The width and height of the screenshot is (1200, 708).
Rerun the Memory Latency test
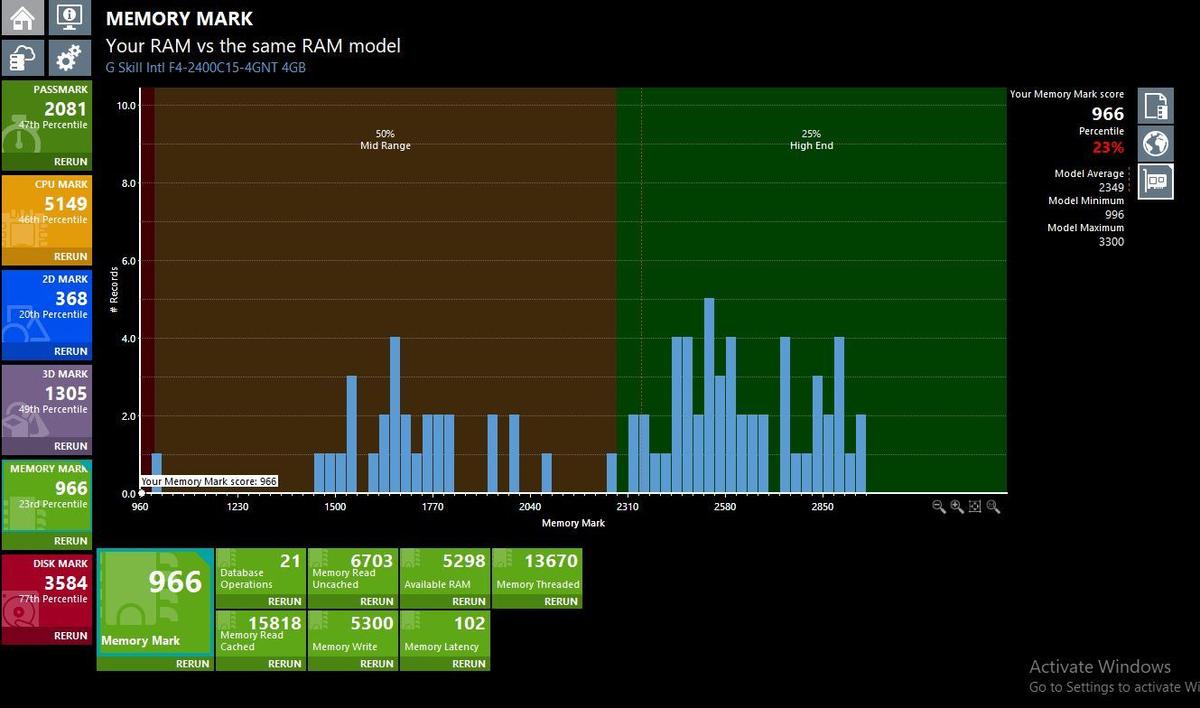(x=468, y=663)
